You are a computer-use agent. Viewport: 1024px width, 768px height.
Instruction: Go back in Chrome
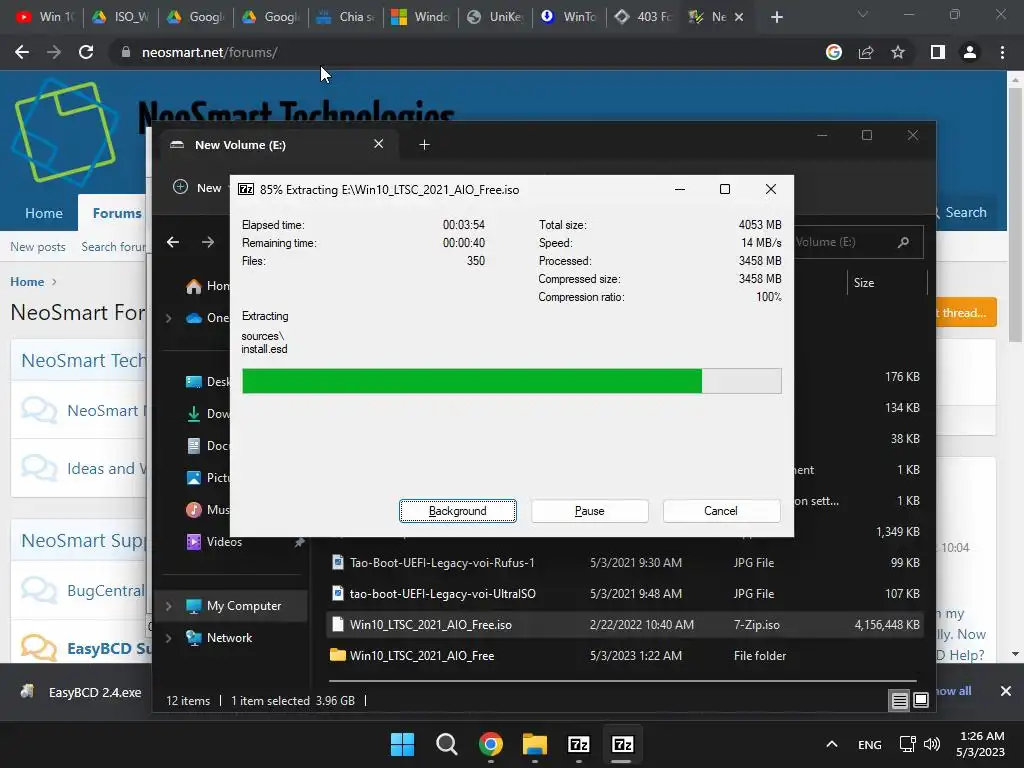click(x=22, y=52)
